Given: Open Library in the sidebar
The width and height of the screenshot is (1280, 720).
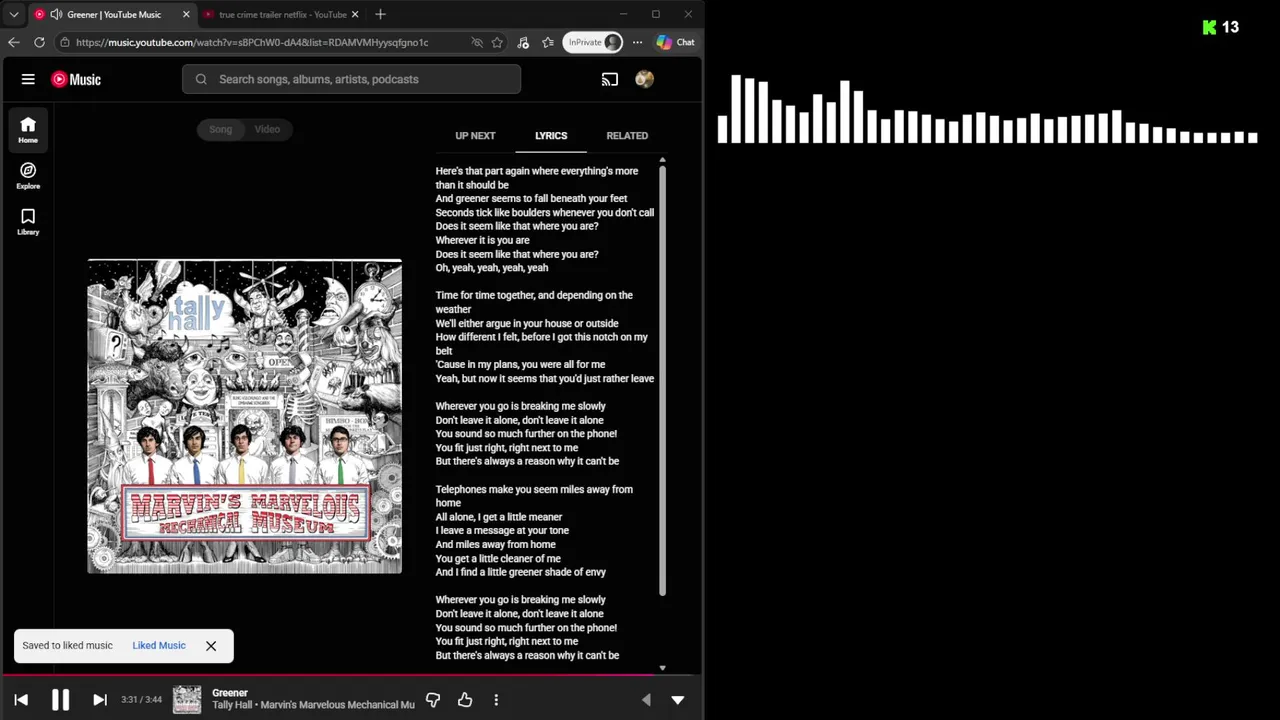Looking at the screenshot, I should [28, 222].
